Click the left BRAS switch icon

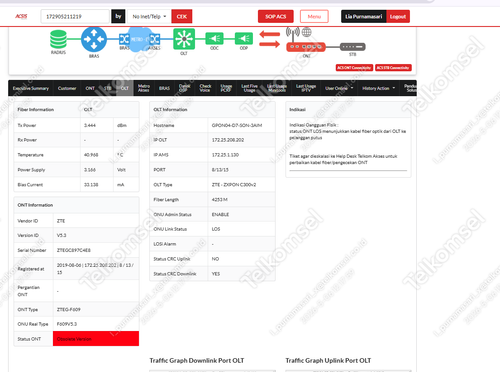pos(124,39)
